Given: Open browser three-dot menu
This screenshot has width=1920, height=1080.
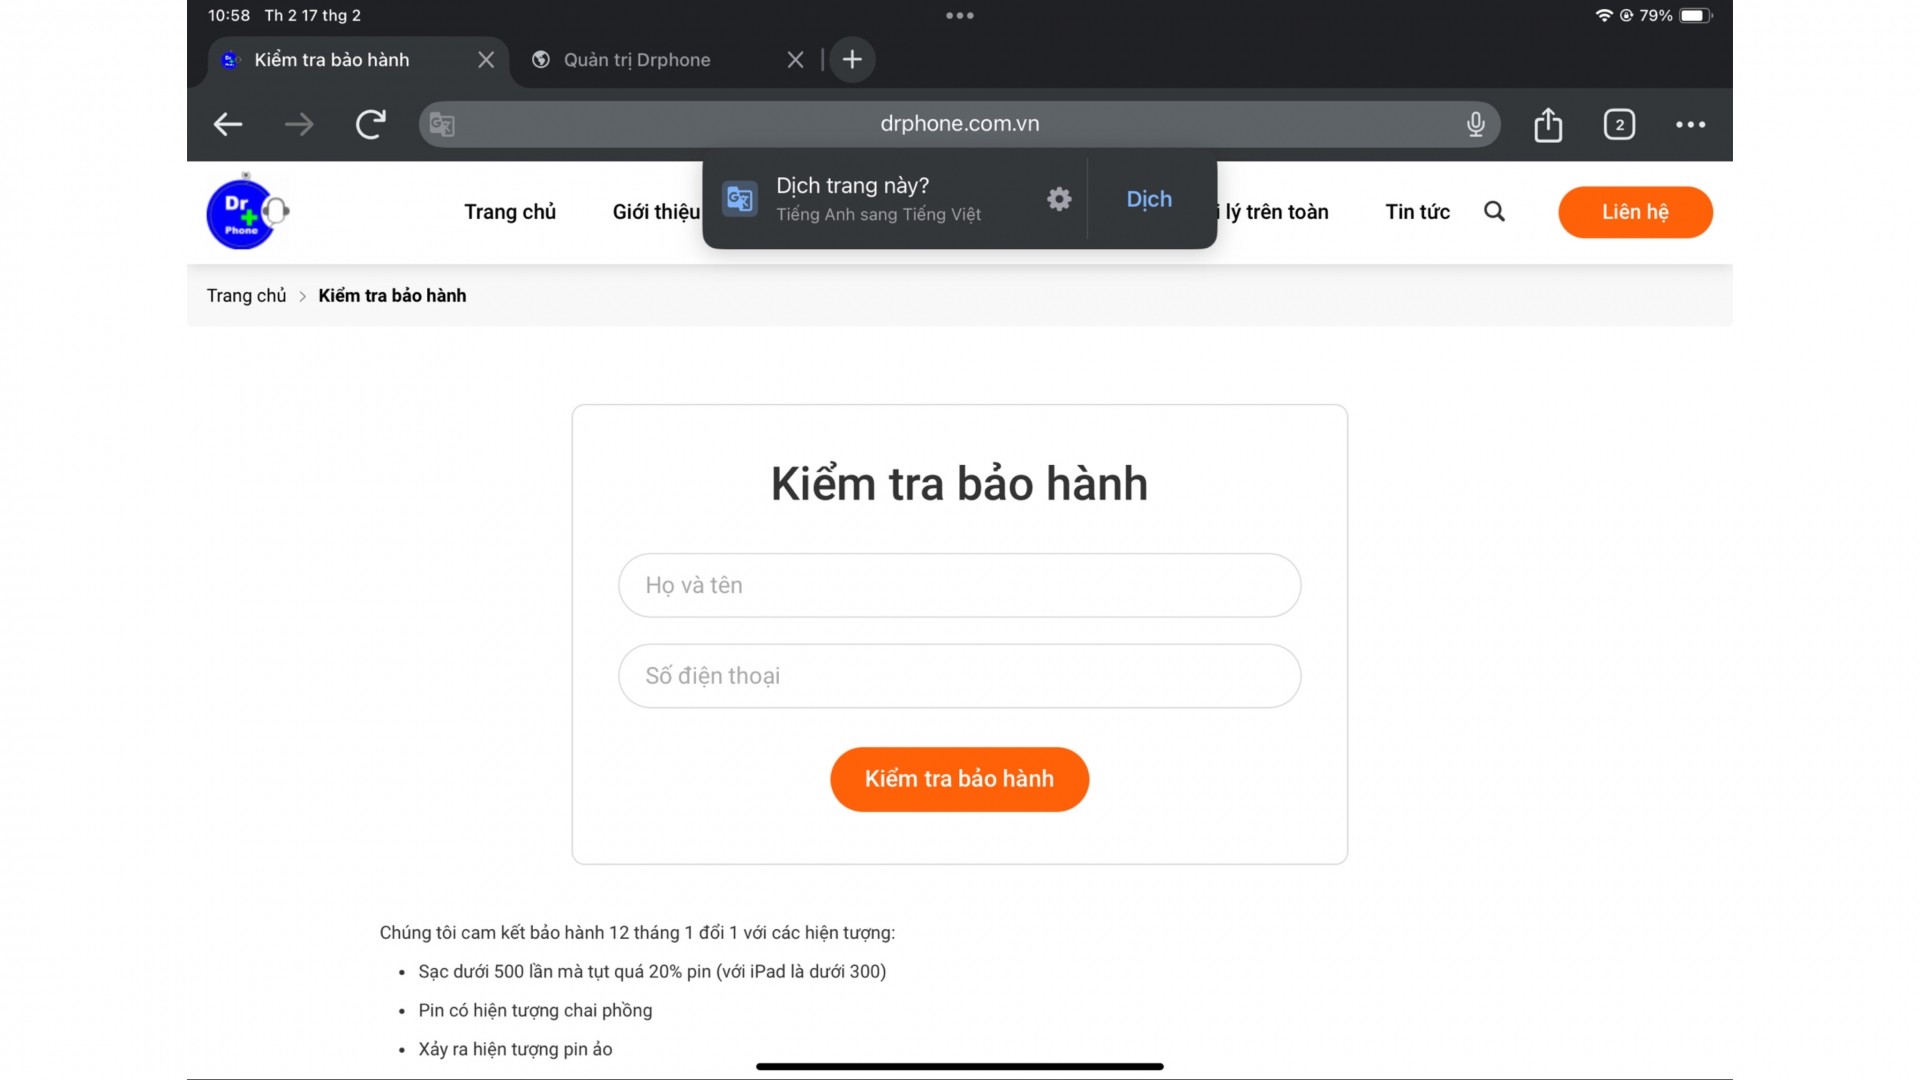Looking at the screenshot, I should 1690,124.
